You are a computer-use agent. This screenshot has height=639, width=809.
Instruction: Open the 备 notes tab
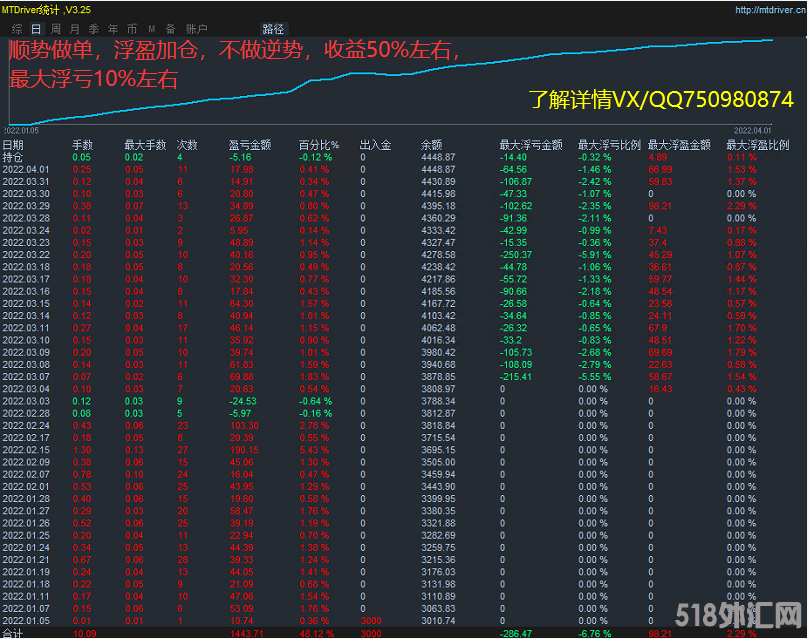170,29
